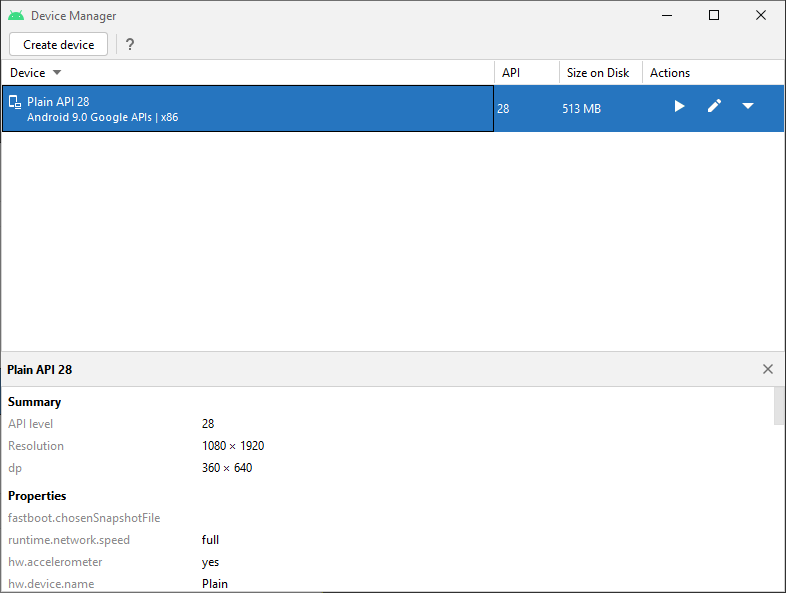Click the Properties section heading
The height and width of the screenshot is (593, 786).
click(37, 496)
